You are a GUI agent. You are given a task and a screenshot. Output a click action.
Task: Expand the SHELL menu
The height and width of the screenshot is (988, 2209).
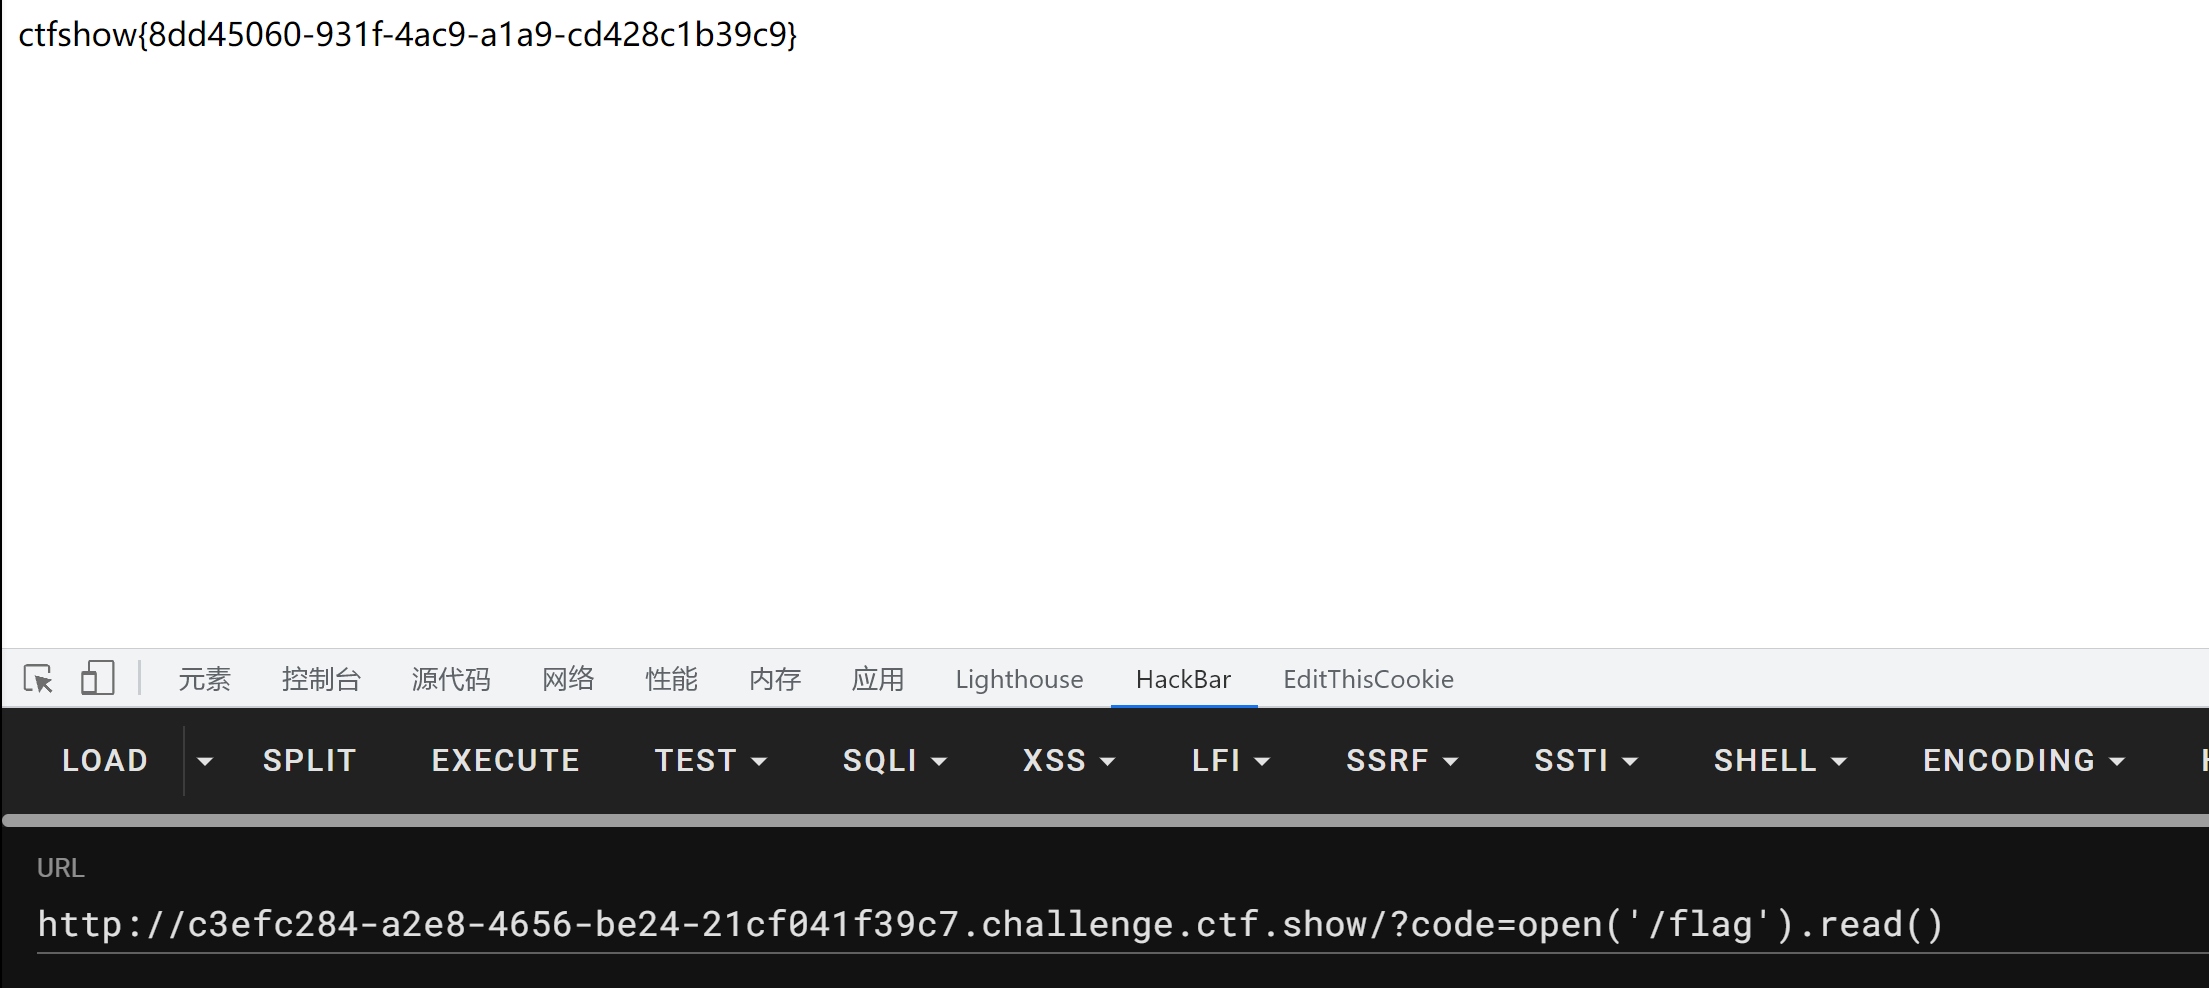tap(1779, 761)
